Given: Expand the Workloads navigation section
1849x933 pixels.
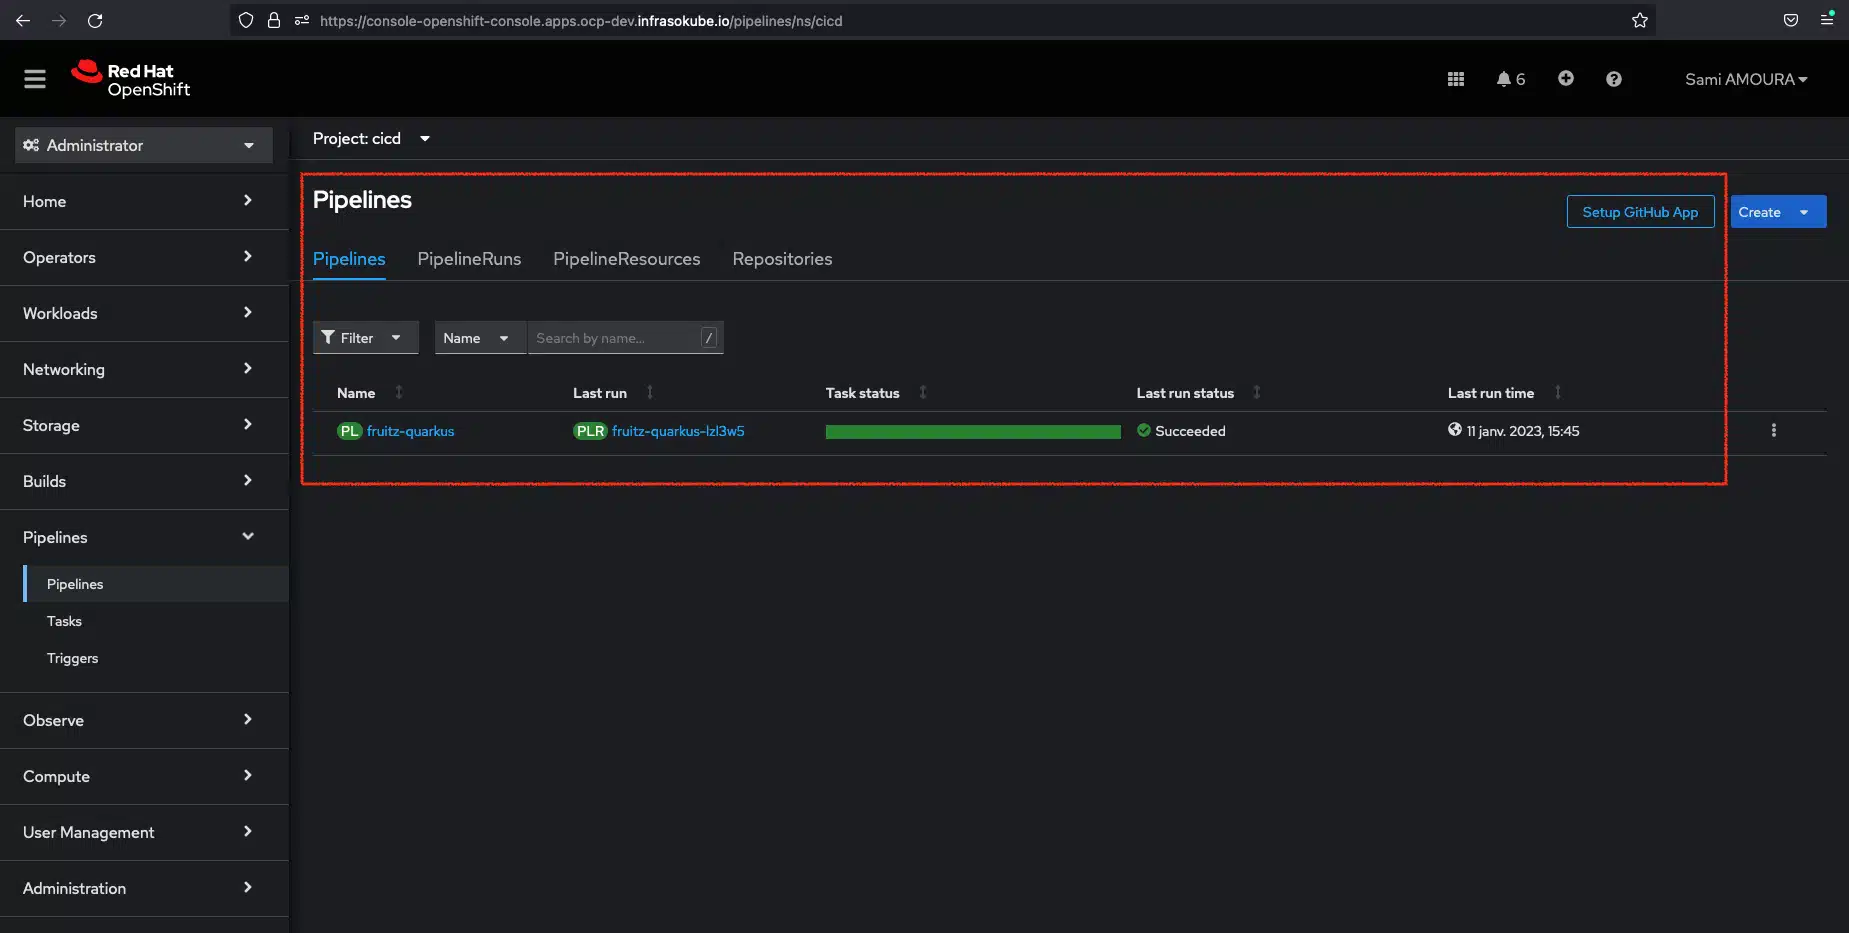Looking at the screenshot, I should coord(144,313).
